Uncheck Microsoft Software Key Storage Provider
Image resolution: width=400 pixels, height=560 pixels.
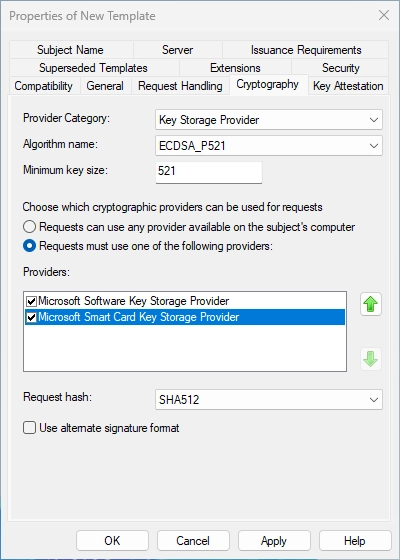(31, 301)
